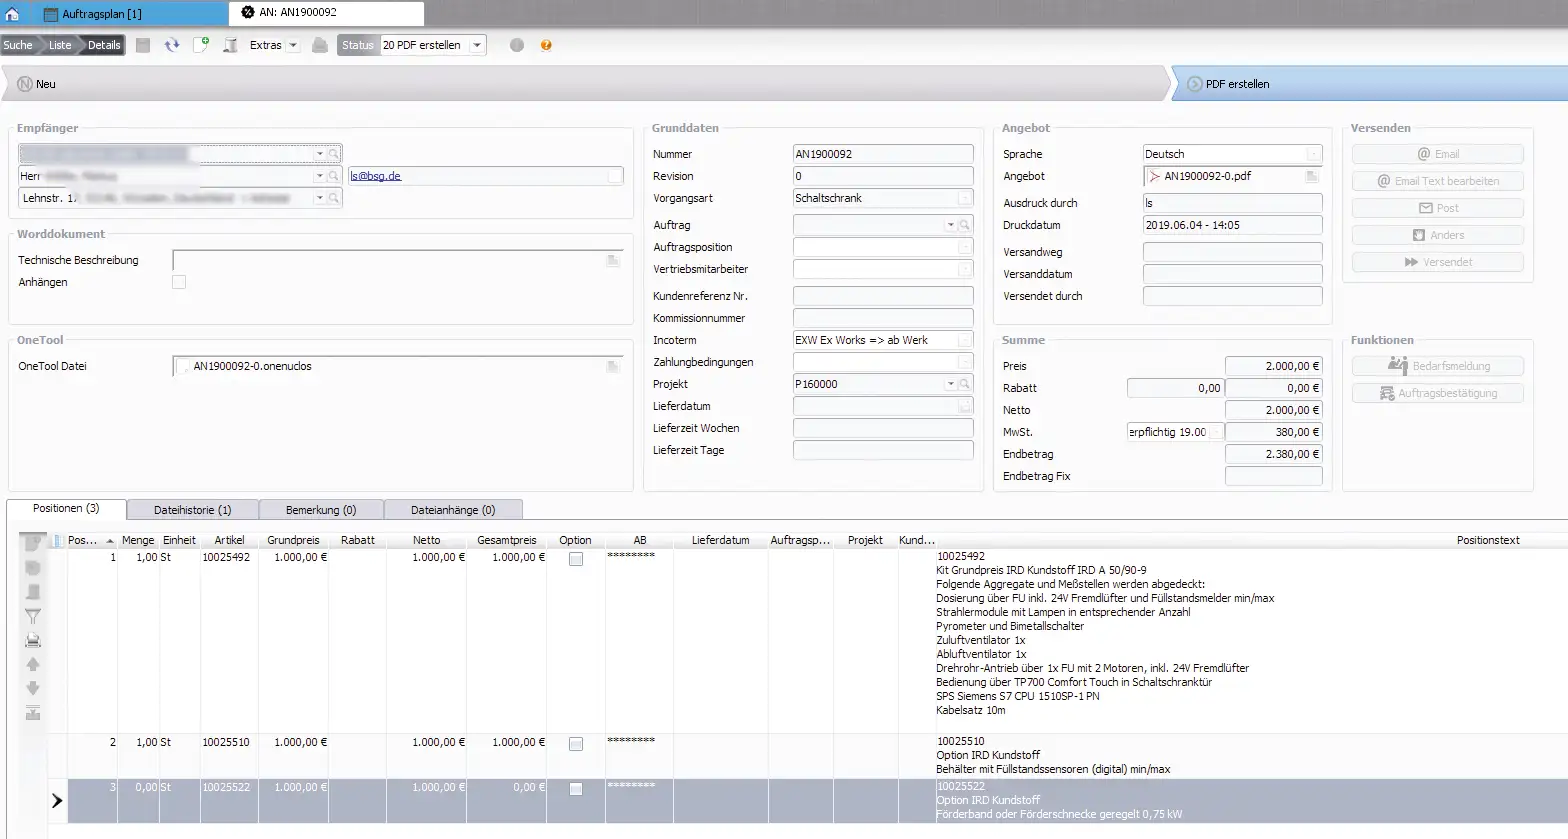Click the Lieferzeit Wochen input field

point(883,428)
